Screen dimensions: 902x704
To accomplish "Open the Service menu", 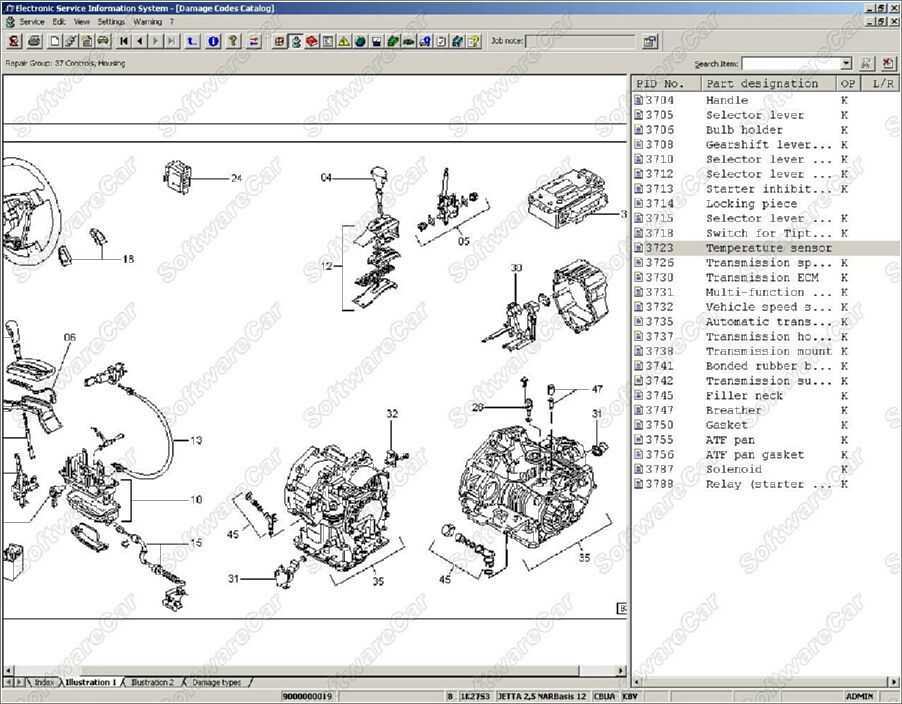I will coord(31,21).
